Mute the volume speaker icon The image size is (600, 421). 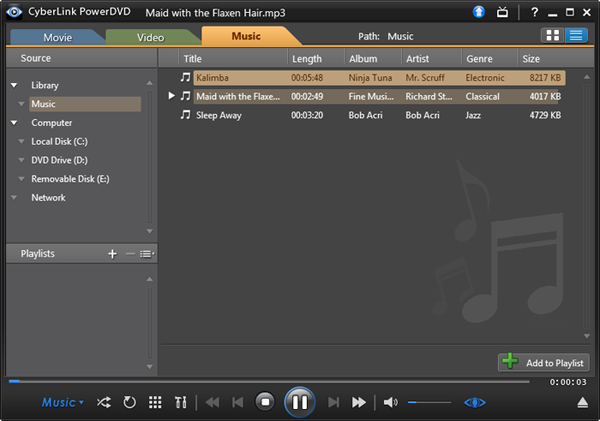pos(390,402)
